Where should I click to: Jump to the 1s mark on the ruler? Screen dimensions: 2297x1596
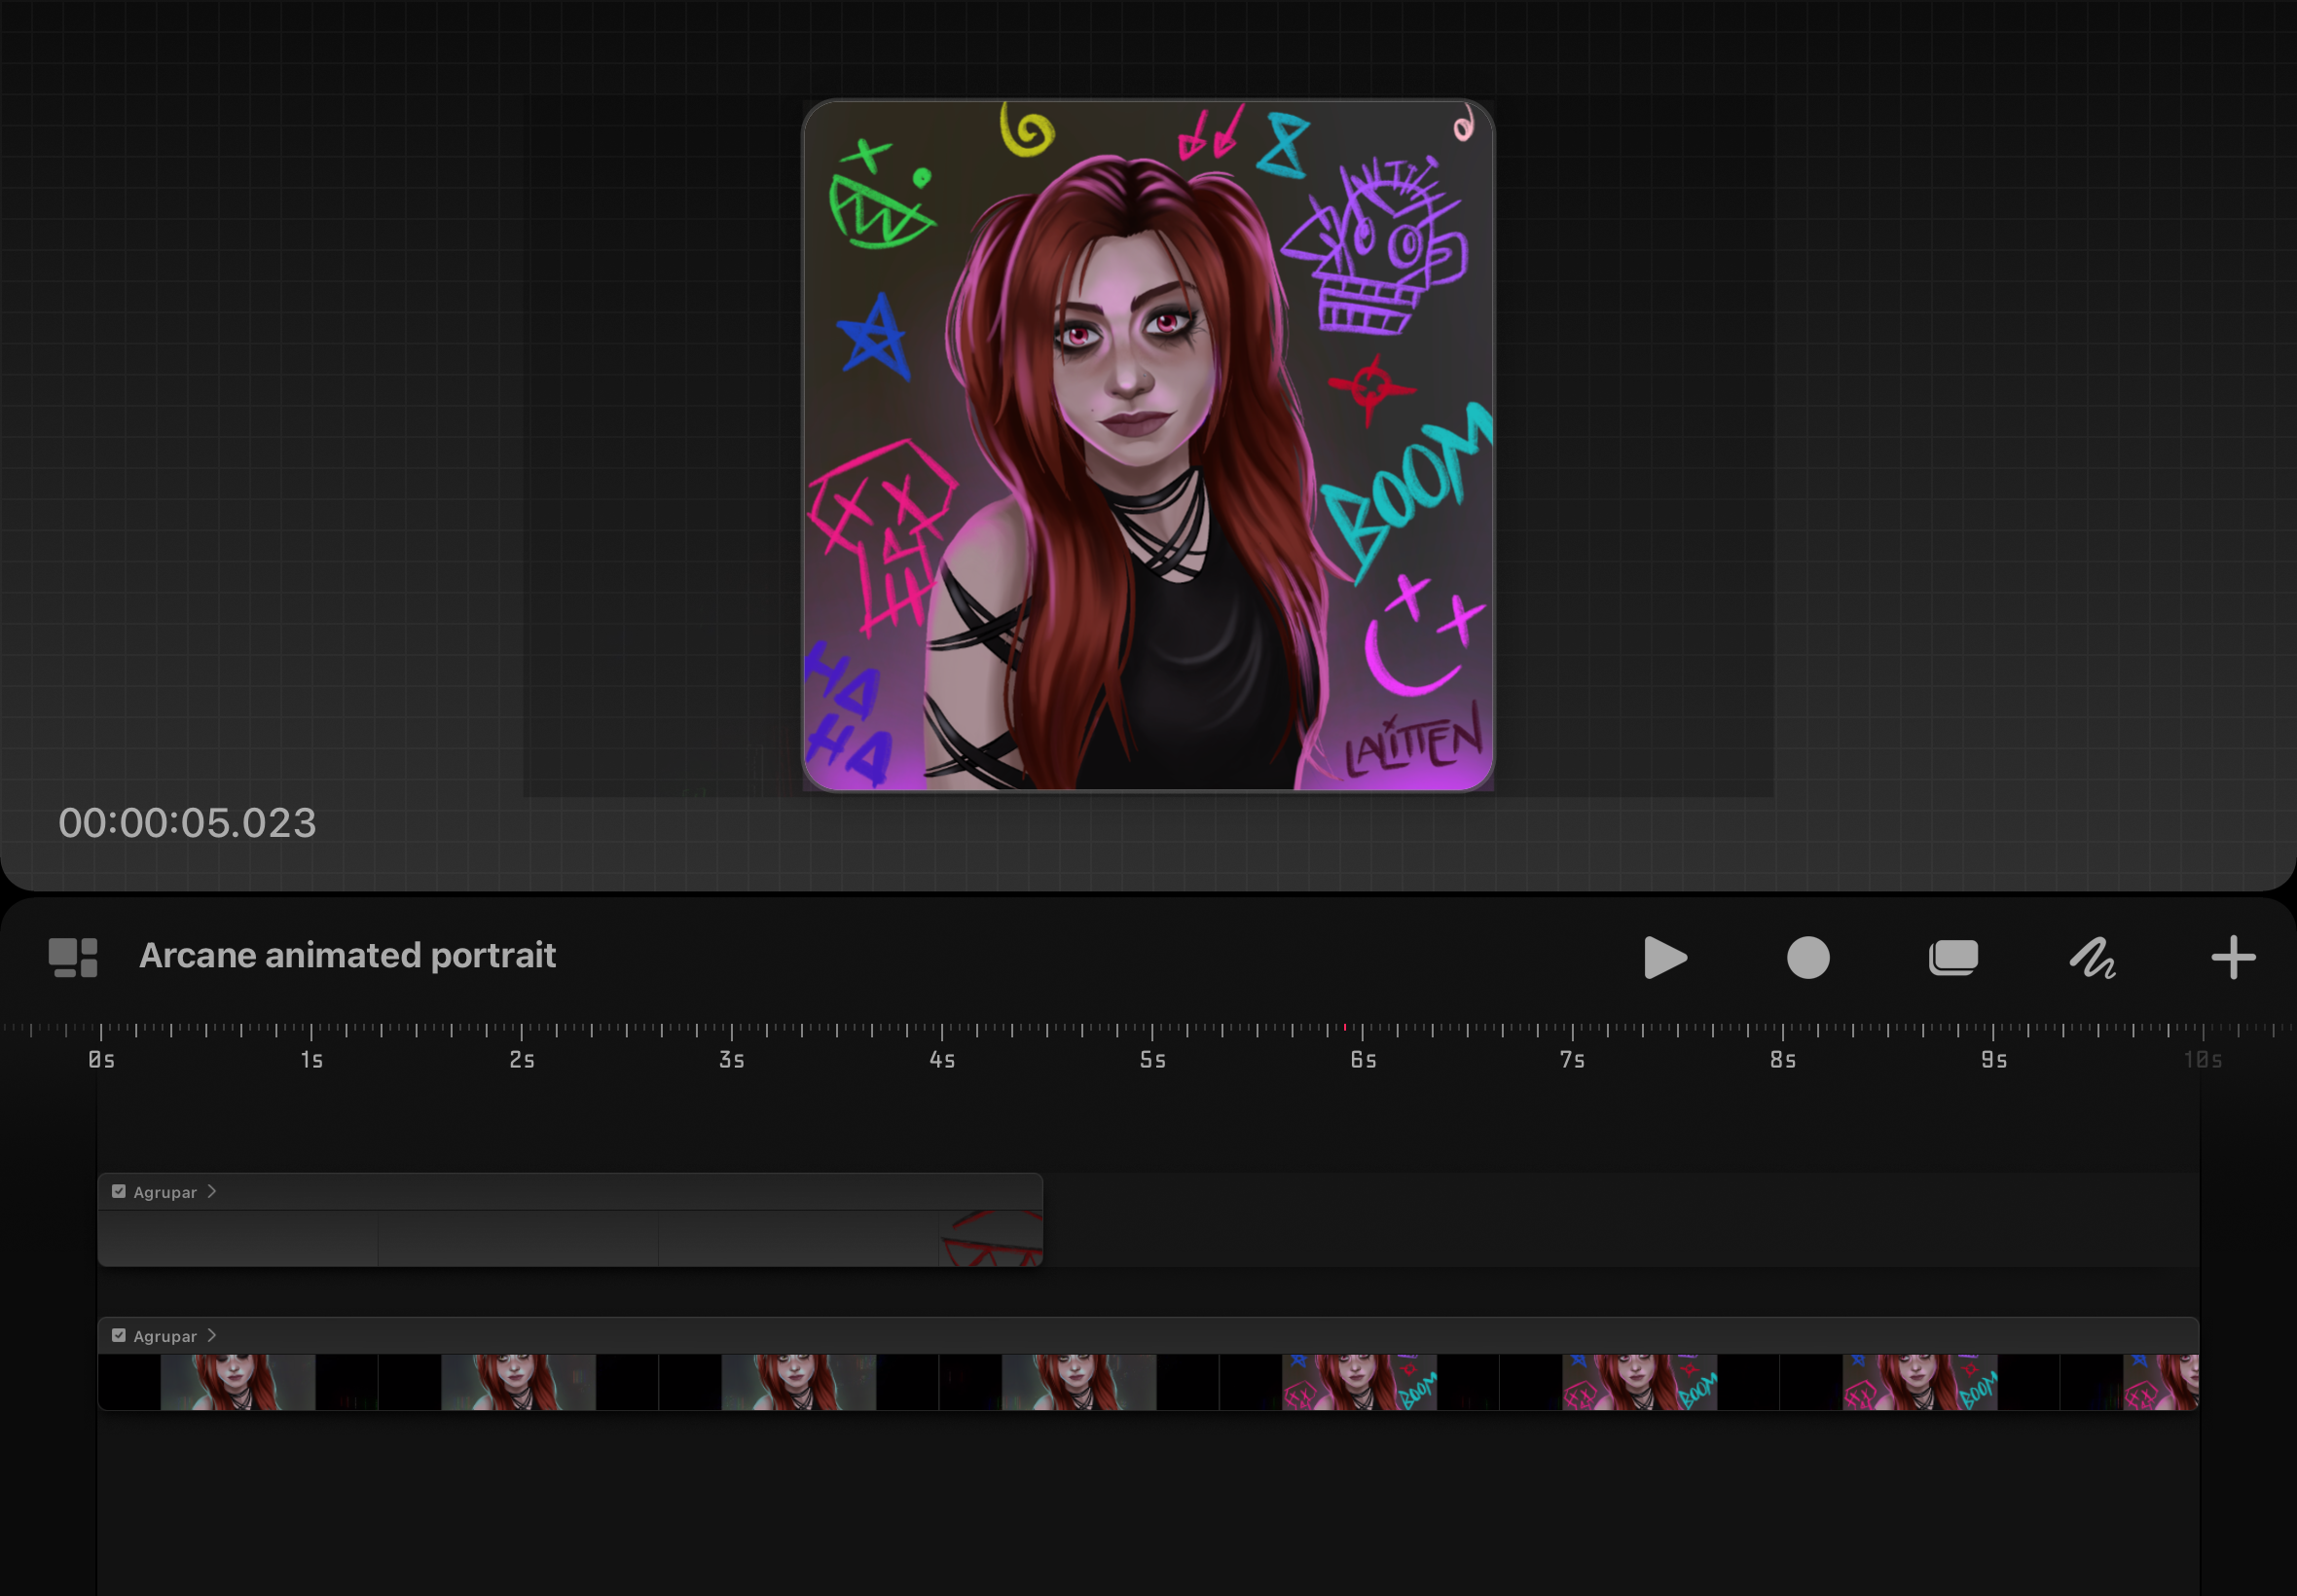click(x=312, y=1059)
